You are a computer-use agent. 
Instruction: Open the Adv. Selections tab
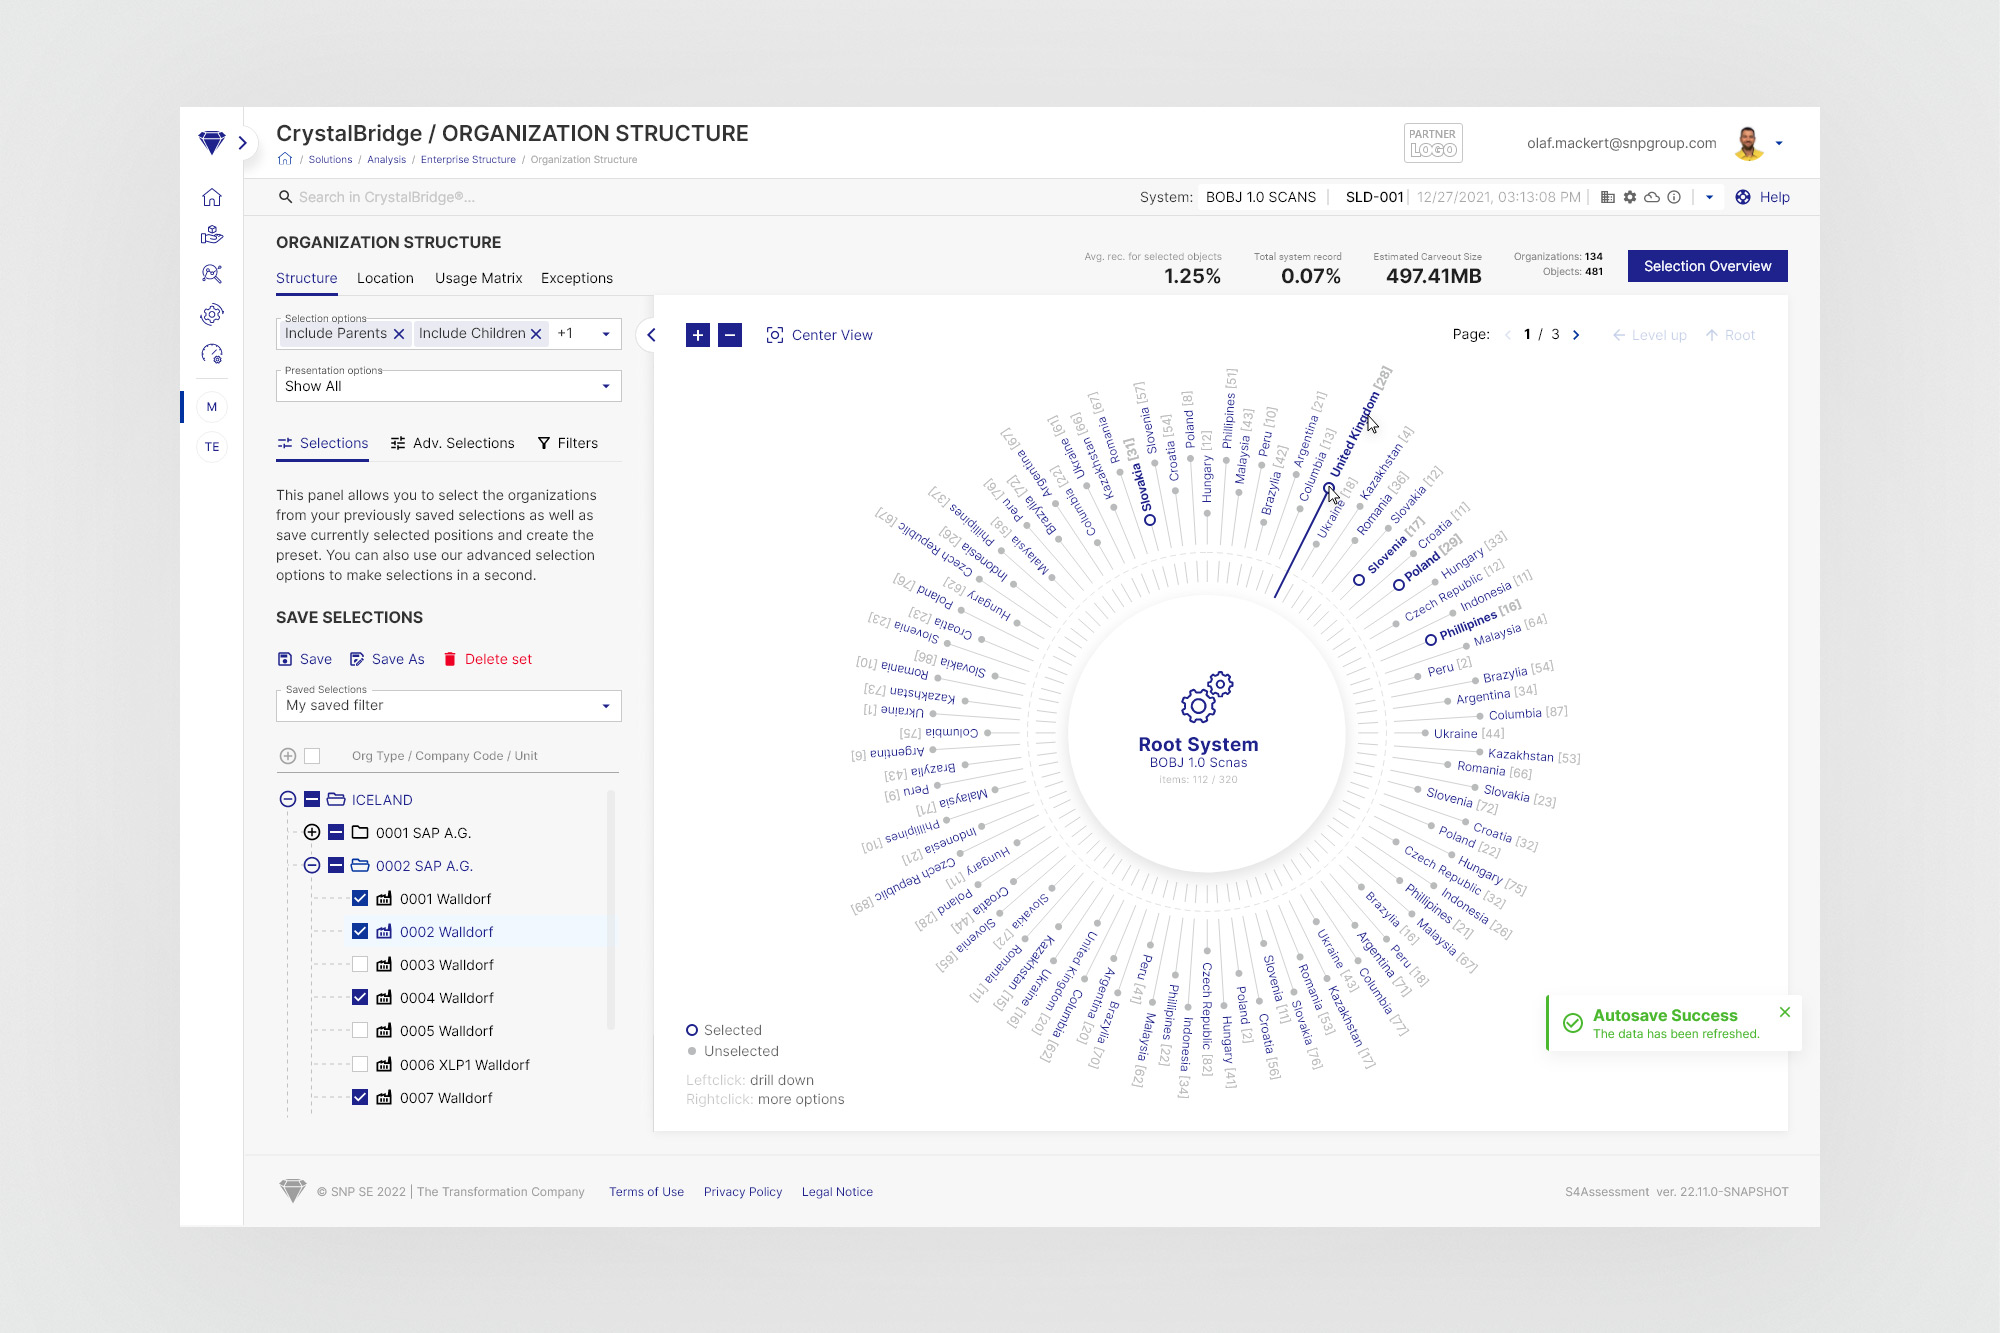point(452,443)
